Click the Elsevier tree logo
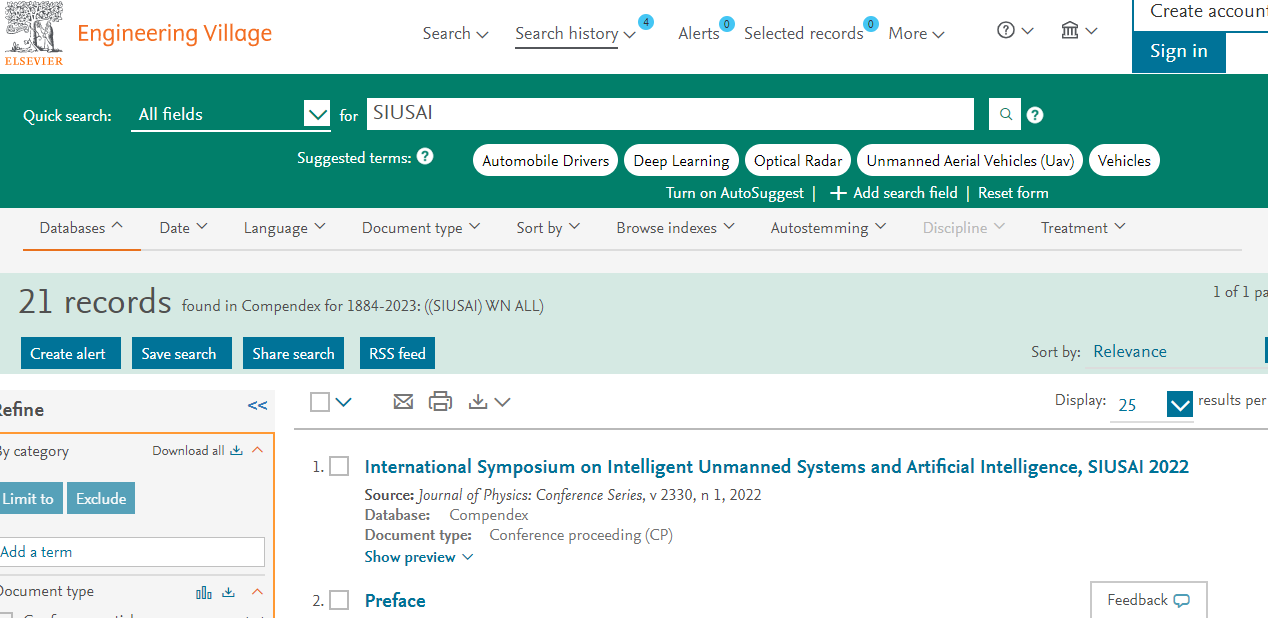Screen dimensions: 1268x618 coord(34,34)
